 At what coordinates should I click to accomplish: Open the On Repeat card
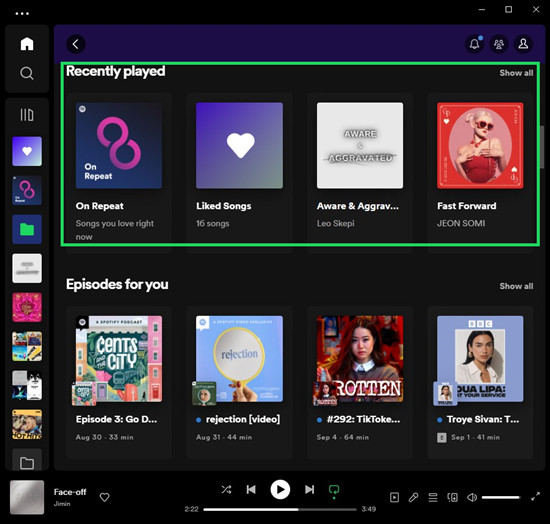point(119,172)
